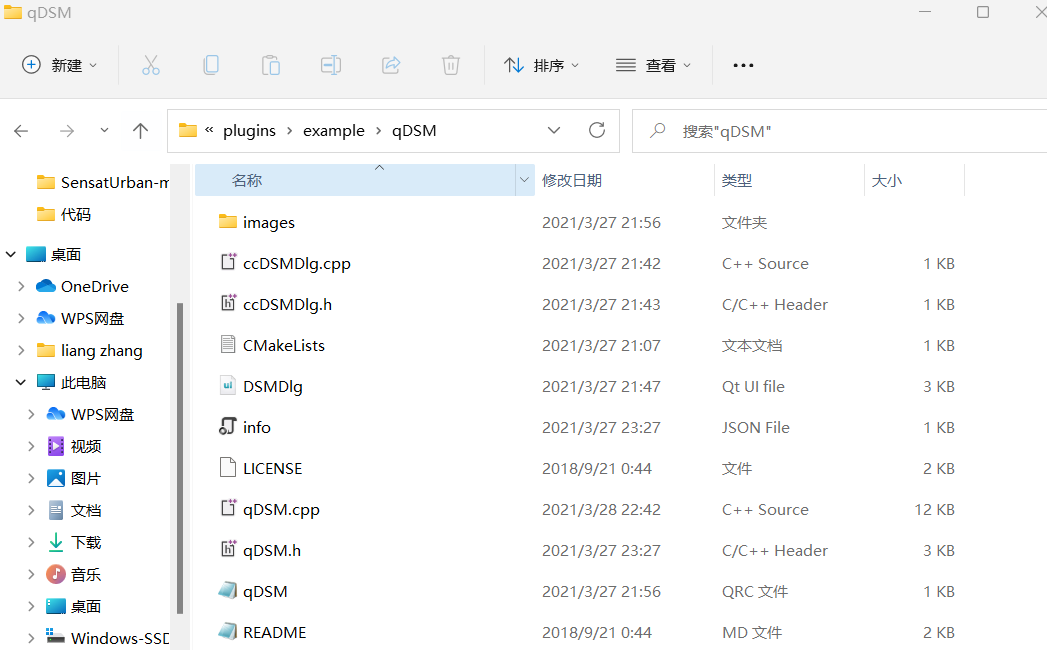Viewport: 1047px width, 650px height.
Task: Select 此电脑 in the navigation pane
Action: pos(71,382)
